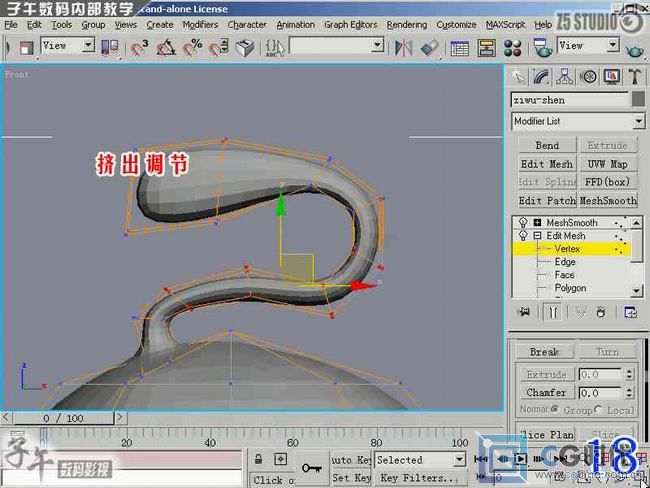Open the Rendering menu
650x488 pixels.
click(407, 25)
